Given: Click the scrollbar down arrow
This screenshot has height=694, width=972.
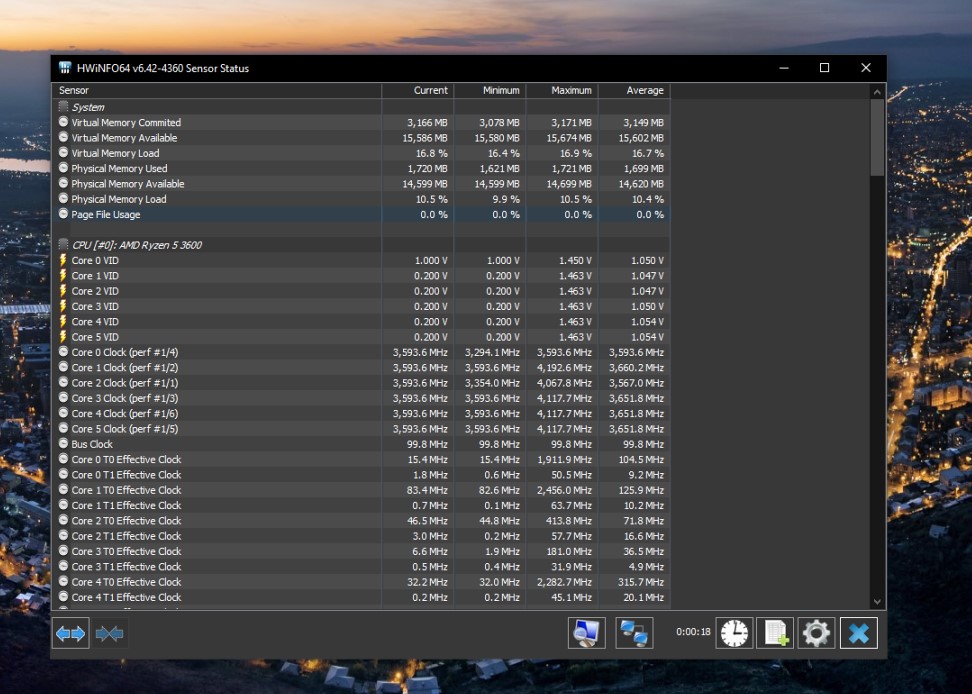Looking at the screenshot, I should point(877,601).
